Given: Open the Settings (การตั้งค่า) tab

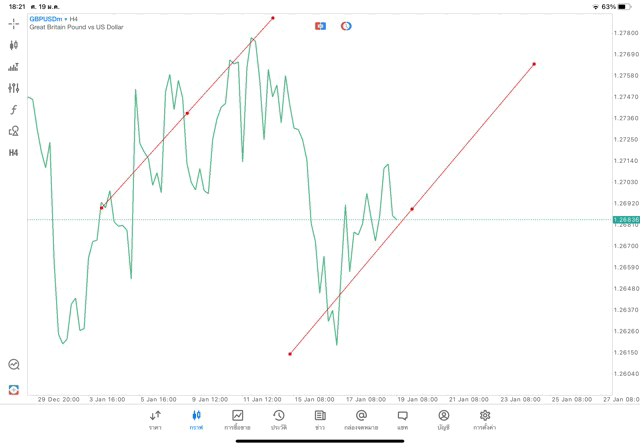Looking at the screenshot, I should click(485, 419).
